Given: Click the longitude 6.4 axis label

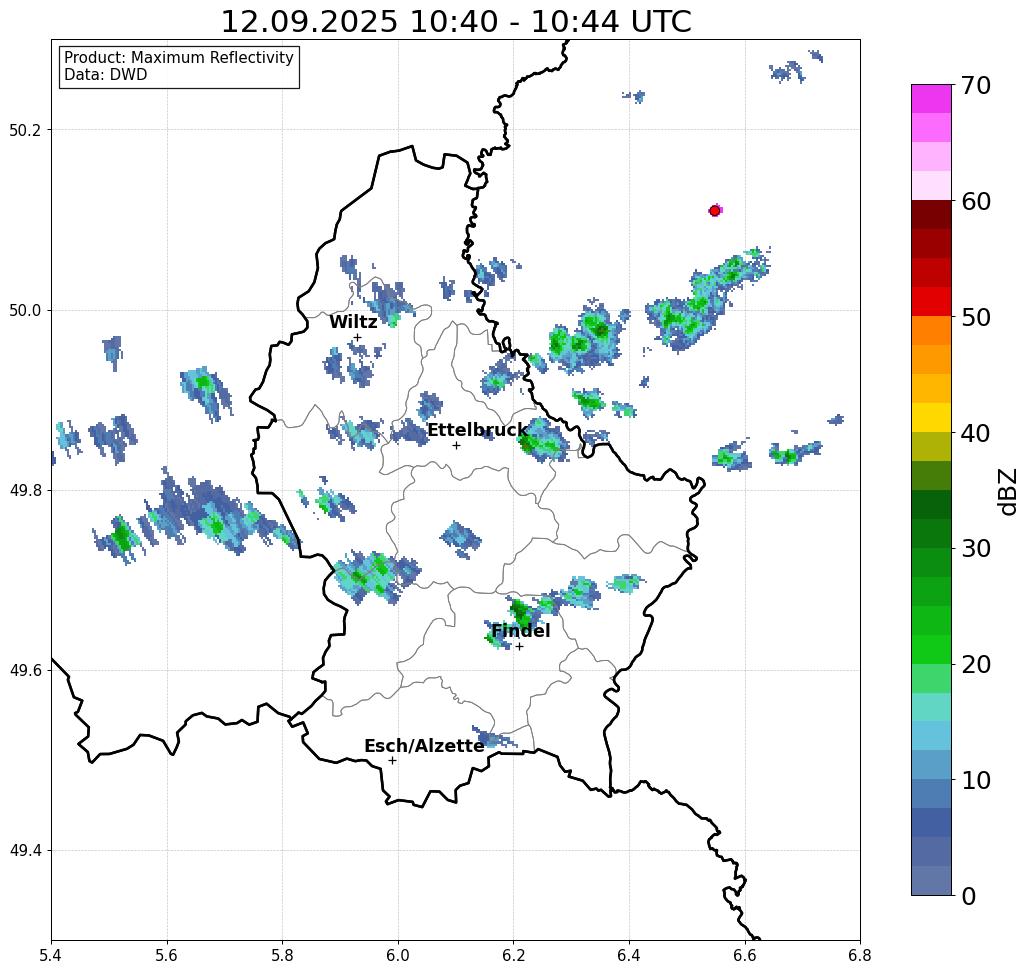Looking at the screenshot, I should 629,955.
